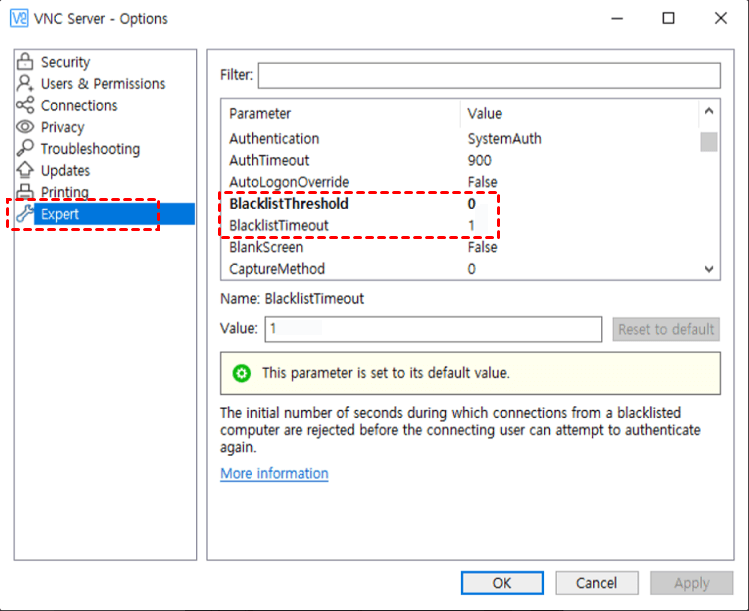749x611 pixels.
Task: Show the Updates page
Action: tap(65, 171)
